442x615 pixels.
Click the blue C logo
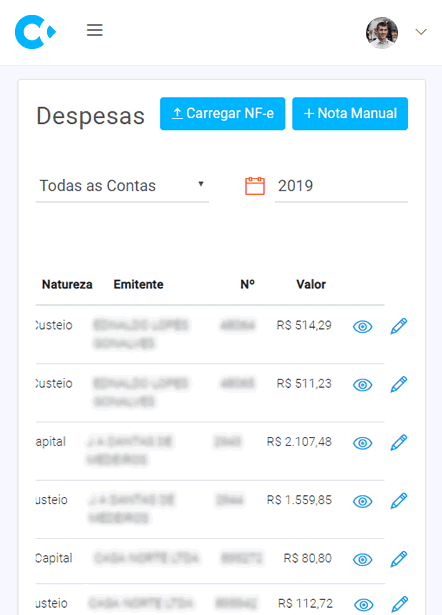tap(35, 32)
